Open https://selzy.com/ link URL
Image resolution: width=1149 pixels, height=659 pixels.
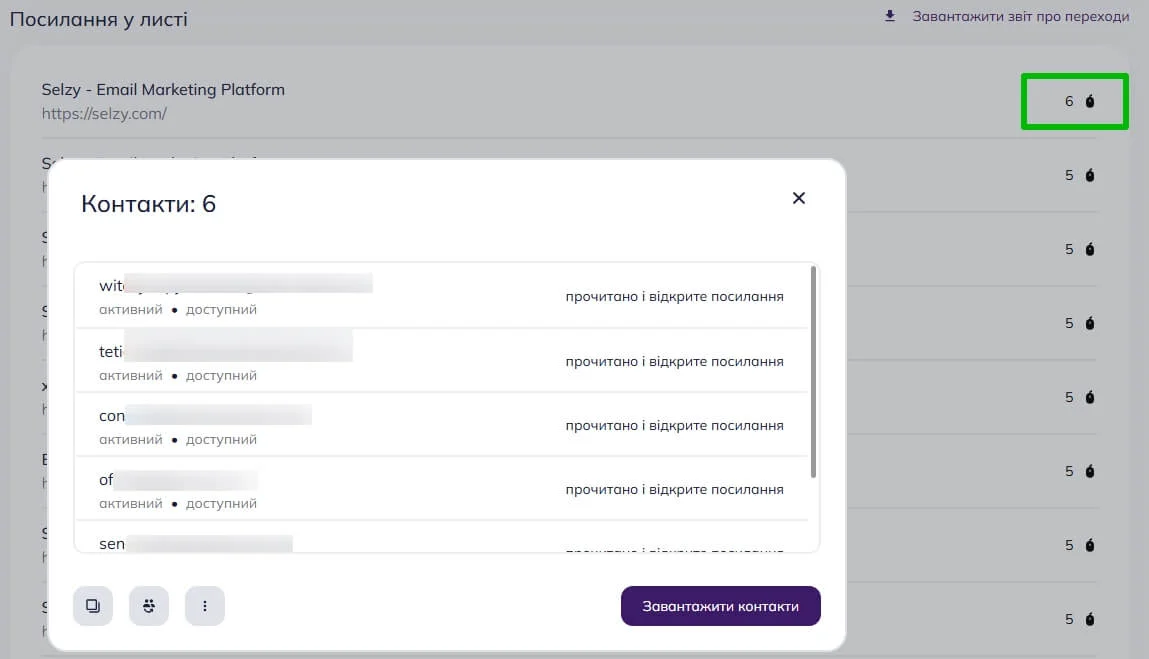point(104,114)
